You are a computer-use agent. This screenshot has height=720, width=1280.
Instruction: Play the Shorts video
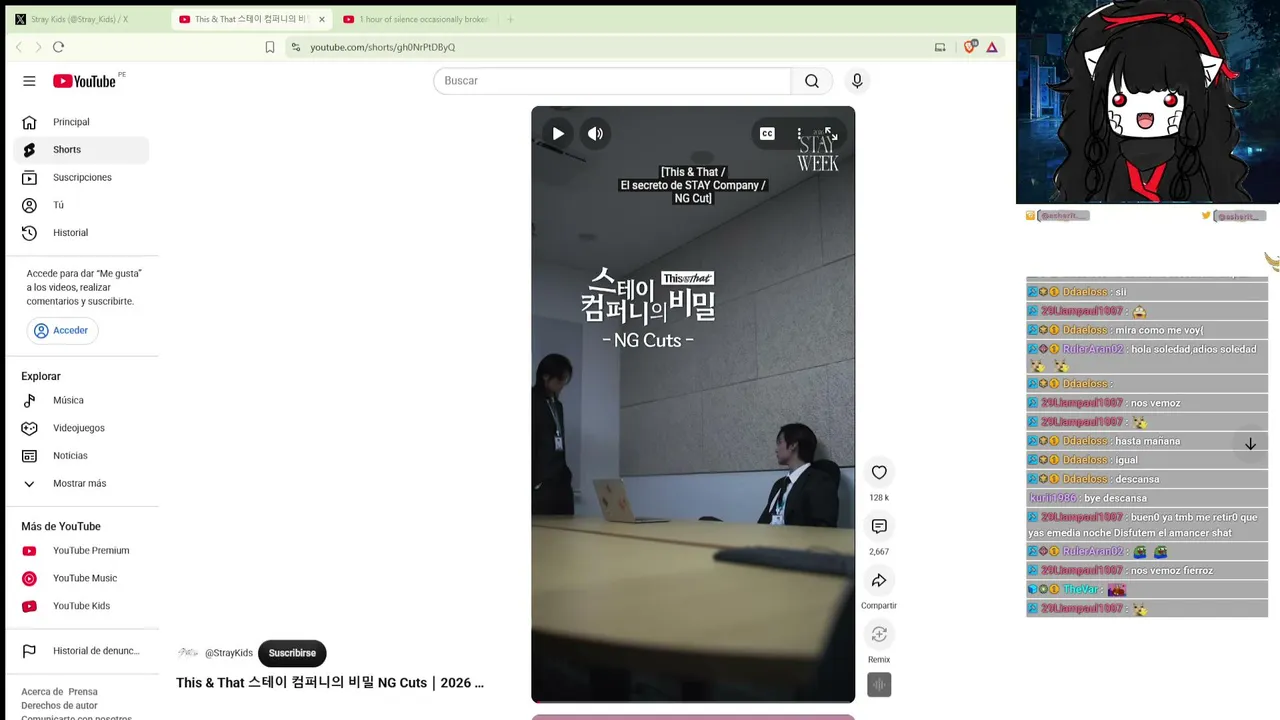[x=558, y=134]
